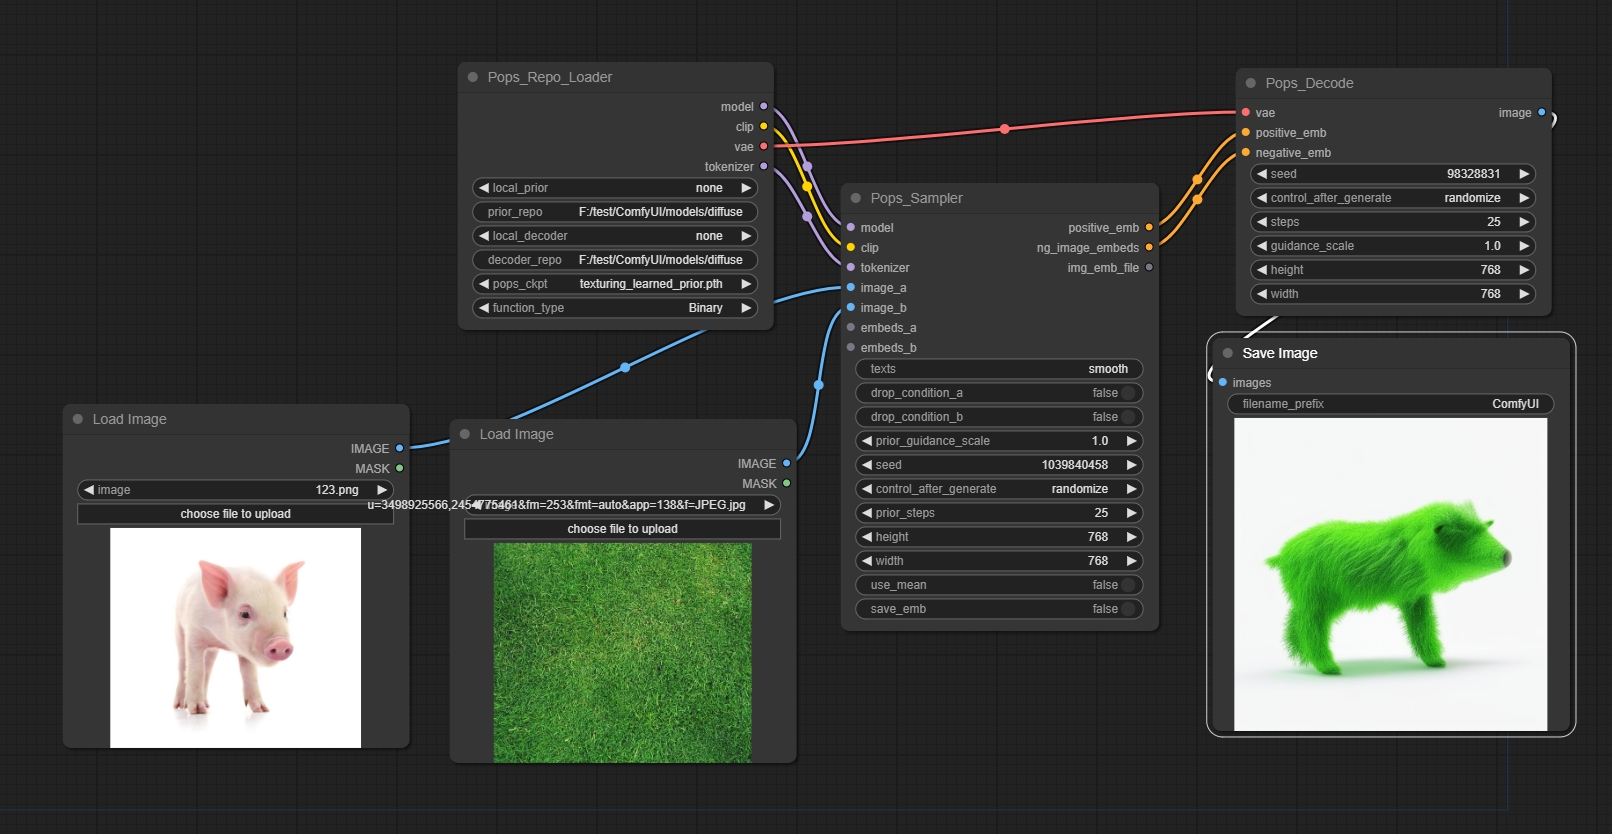Viewport: 1612px width, 834px height.
Task: Open control_after_generate selector in Pops_Sampler
Action: (x=999, y=489)
